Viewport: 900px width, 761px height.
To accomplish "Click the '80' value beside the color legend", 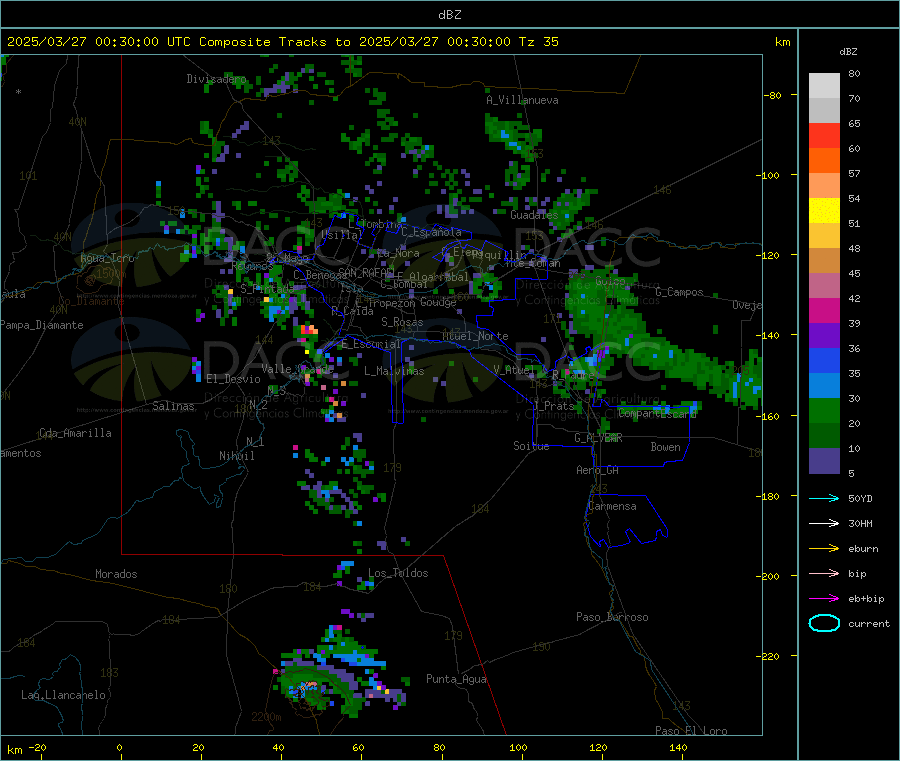I will (x=854, y=73).
